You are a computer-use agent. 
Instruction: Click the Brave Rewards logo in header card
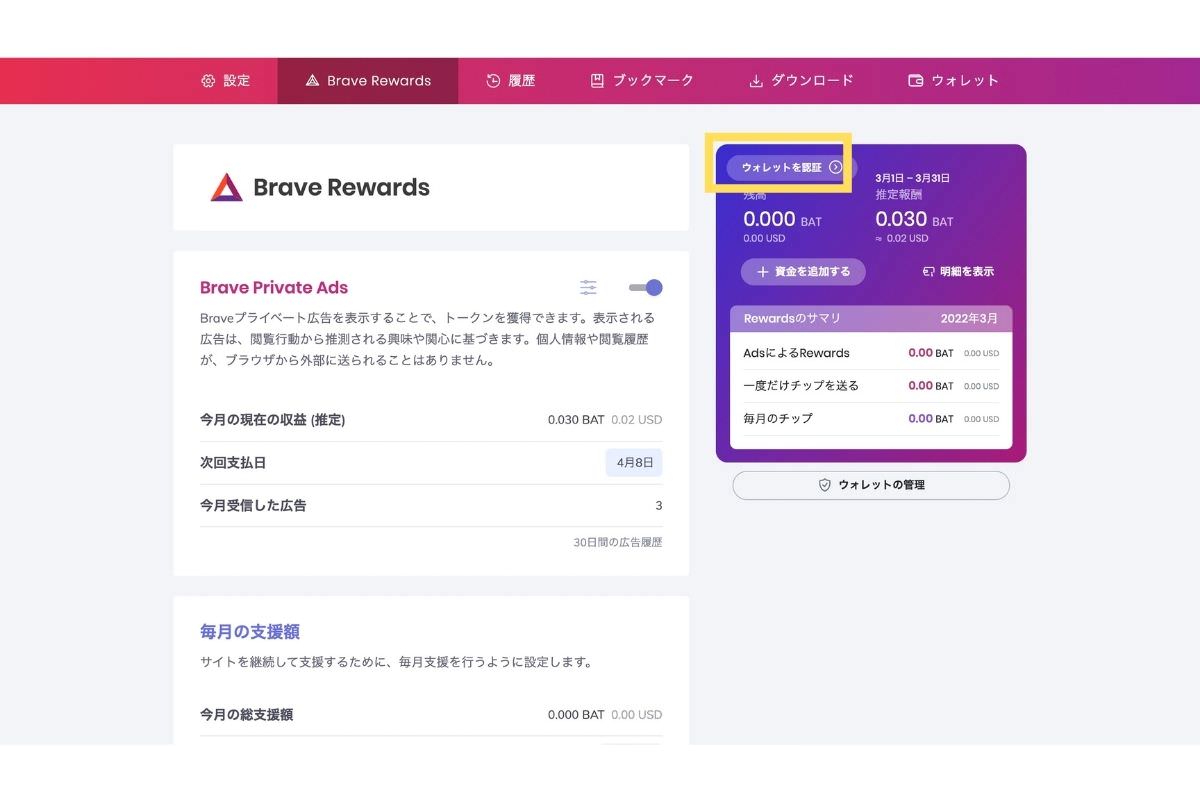(x=227, y=187)
